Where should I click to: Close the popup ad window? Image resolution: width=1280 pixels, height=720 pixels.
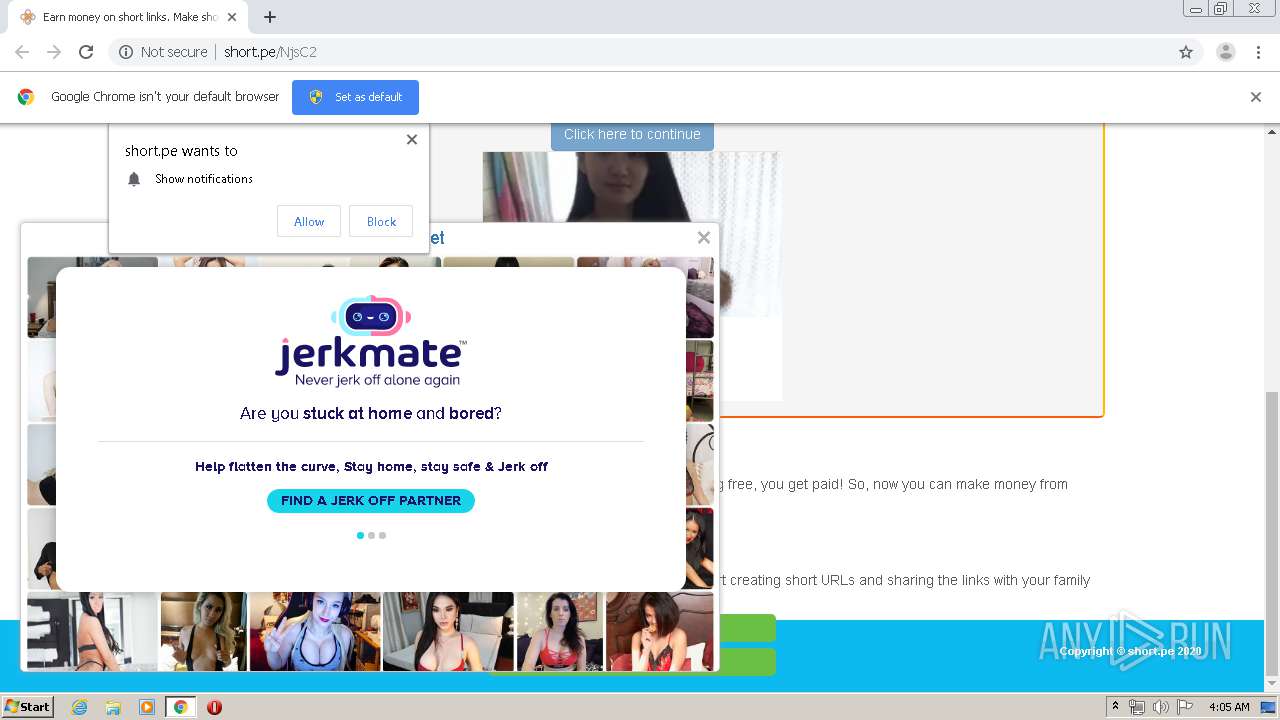coord(704,238)
